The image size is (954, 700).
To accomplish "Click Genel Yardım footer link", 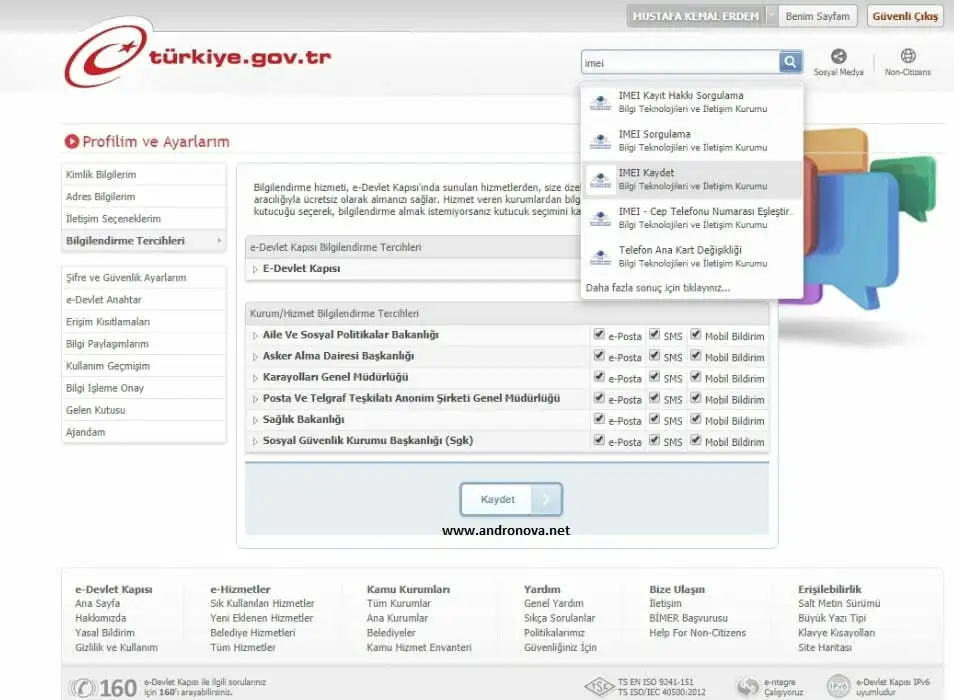I will 554,603.
